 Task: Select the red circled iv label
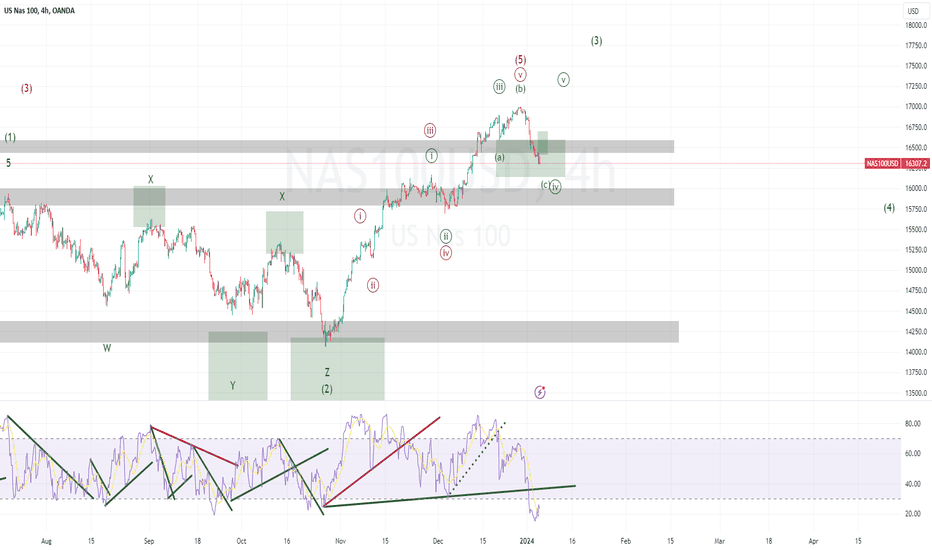coord(446,253)
